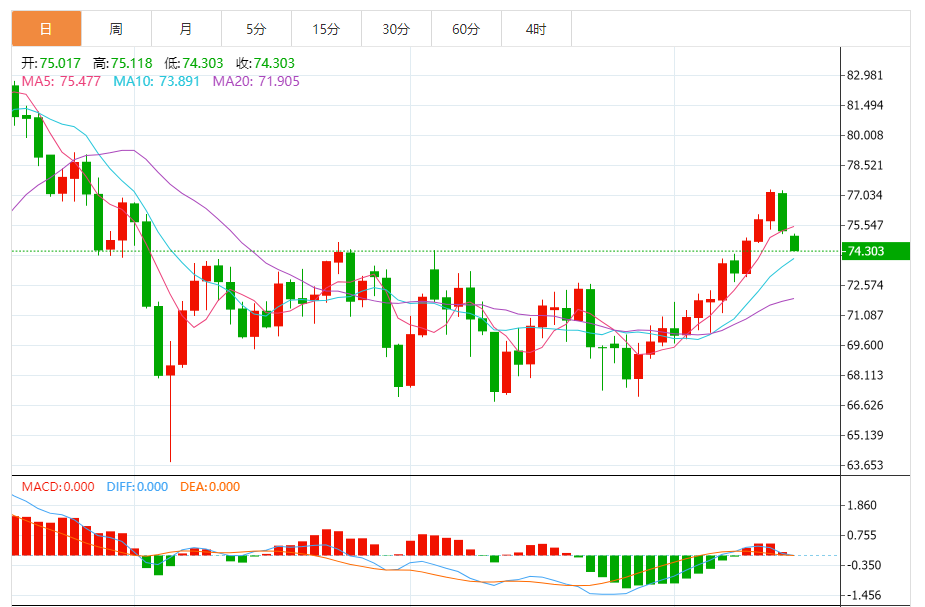Click the 65.139 price axis label
This screenshot has width=925, height=607.
[x=865, y=435]
